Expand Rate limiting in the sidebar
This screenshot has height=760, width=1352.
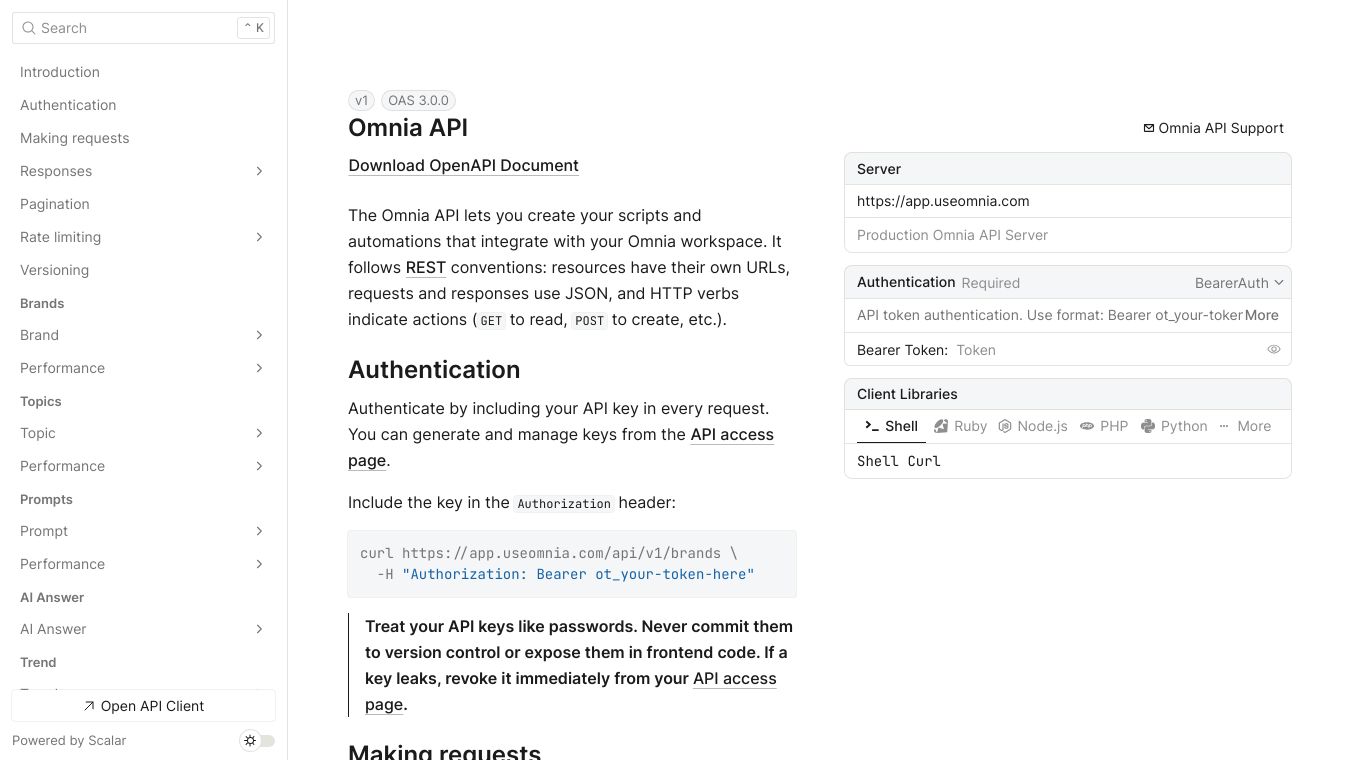pos(259,237)
